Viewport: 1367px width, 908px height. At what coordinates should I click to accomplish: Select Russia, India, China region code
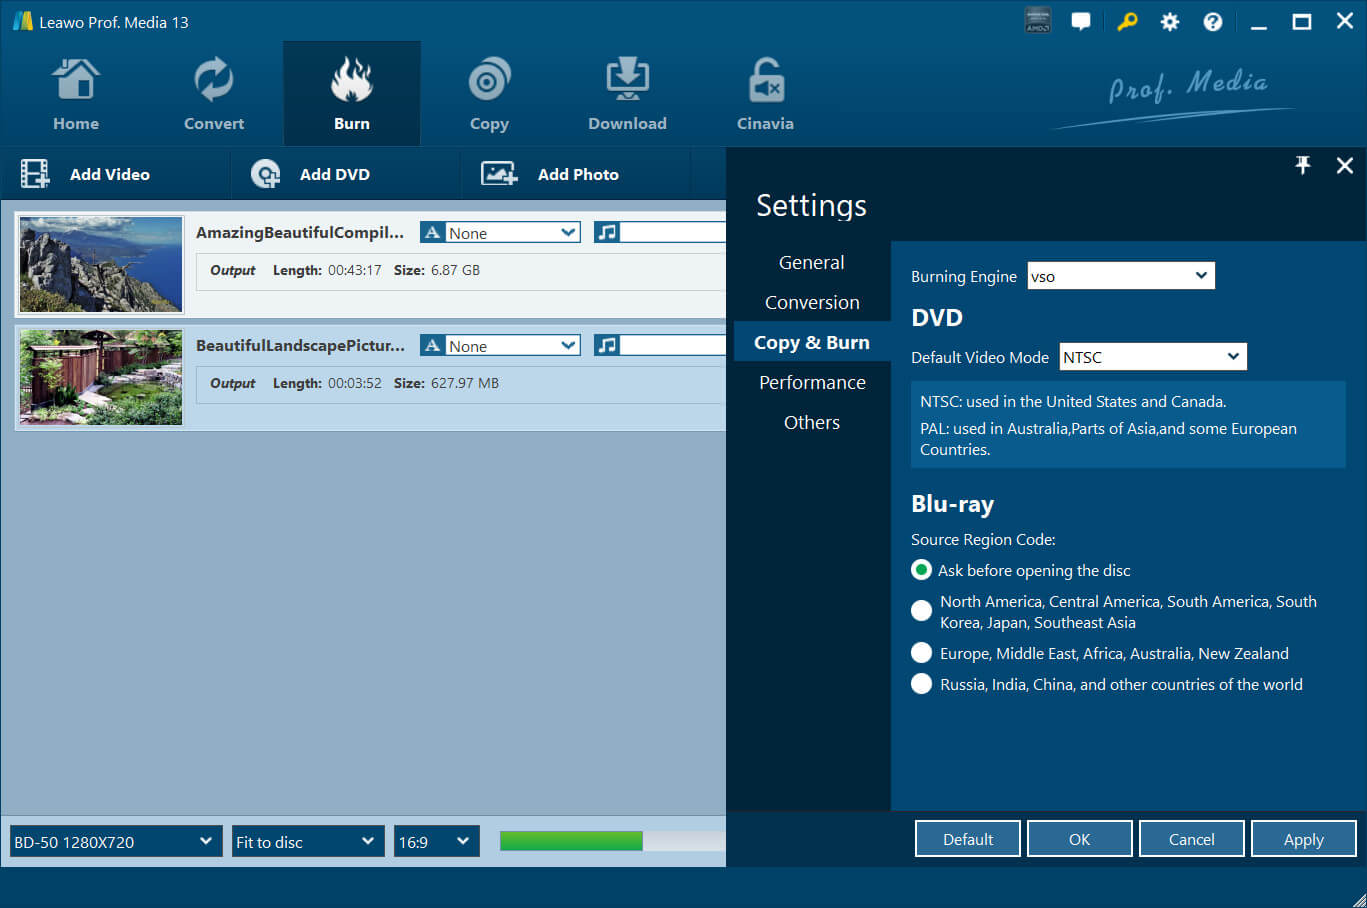click(x=921, y=684)
